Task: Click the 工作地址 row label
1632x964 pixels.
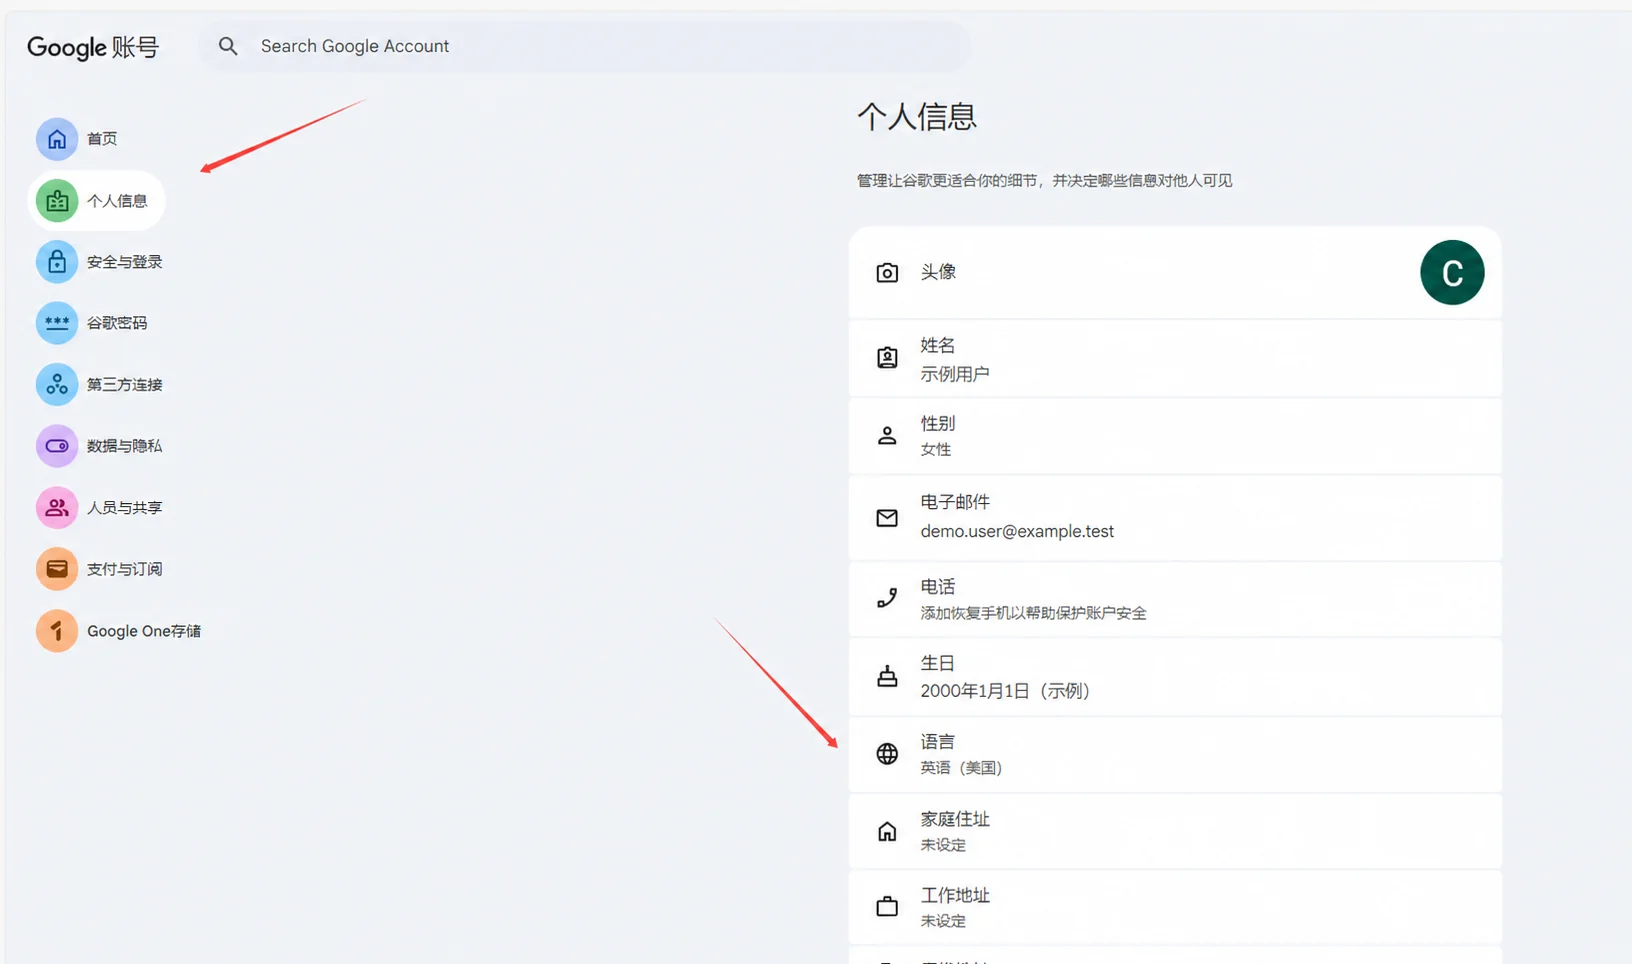Action: pyautogui.click(x=955, y=895)
